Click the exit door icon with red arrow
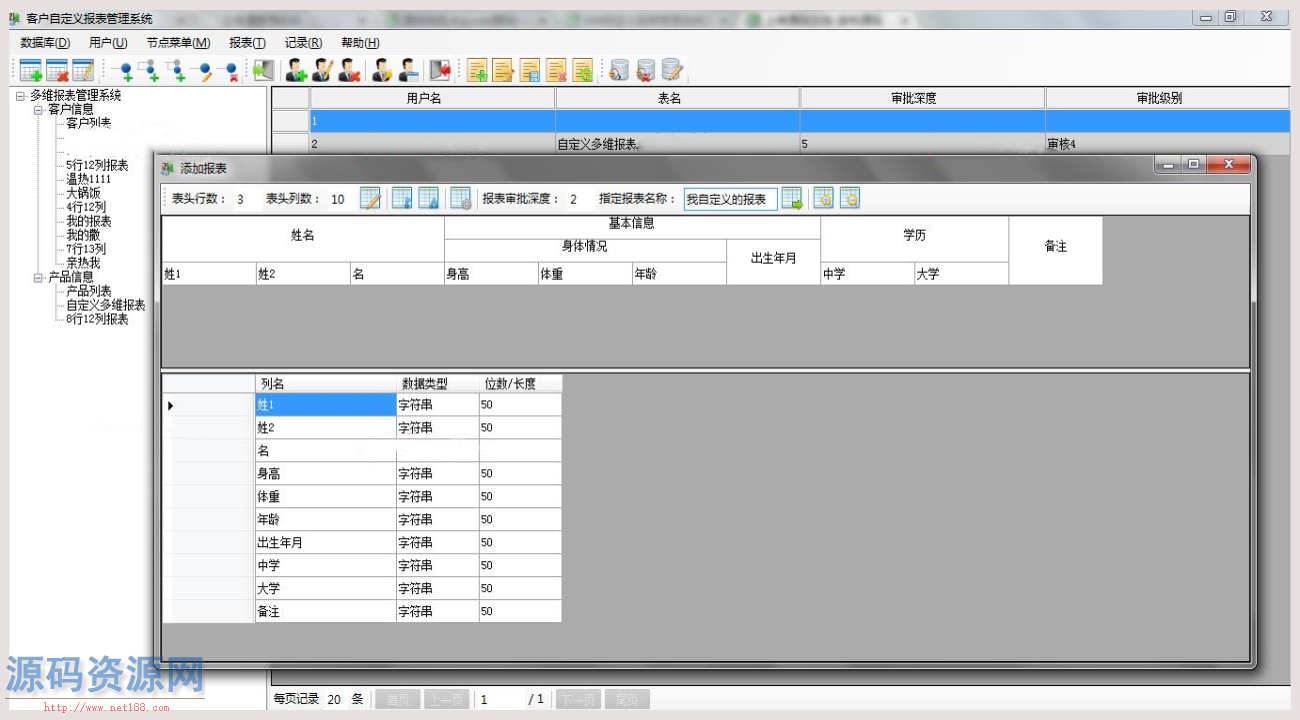The height and width of the screenshot is (720, 1300). [x=440, y=70]
